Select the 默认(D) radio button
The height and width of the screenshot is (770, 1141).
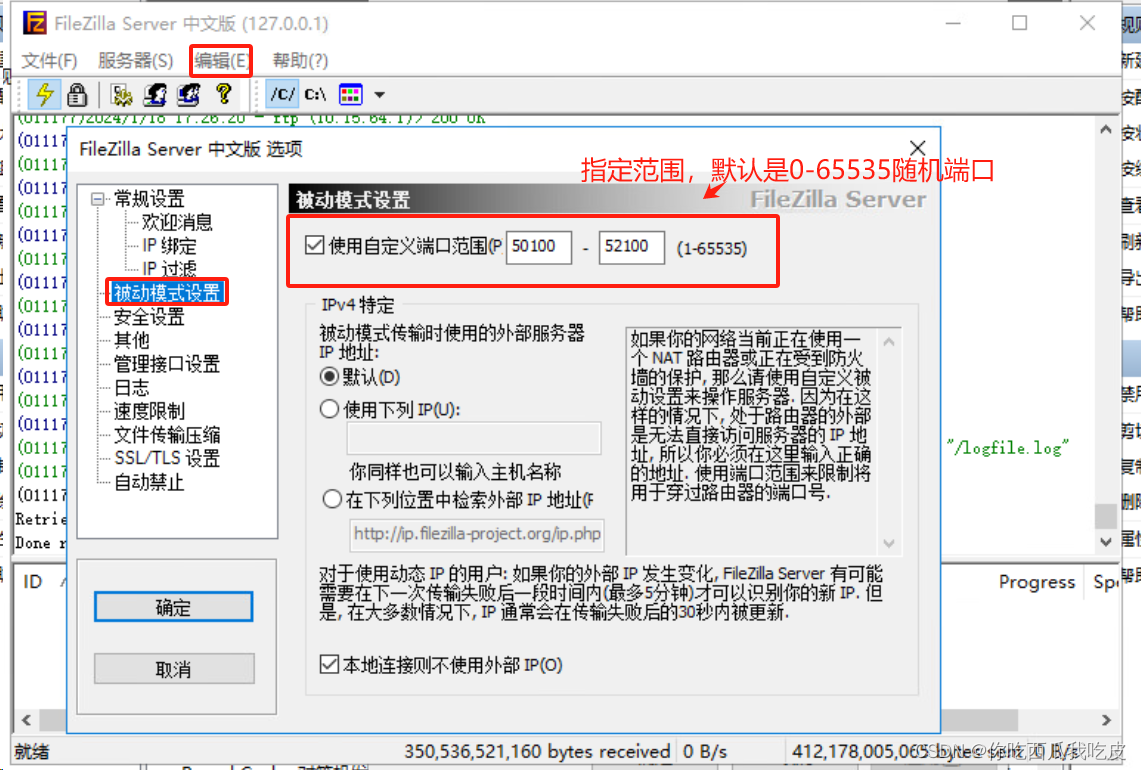pyautogui.click(x=329, y=376)
